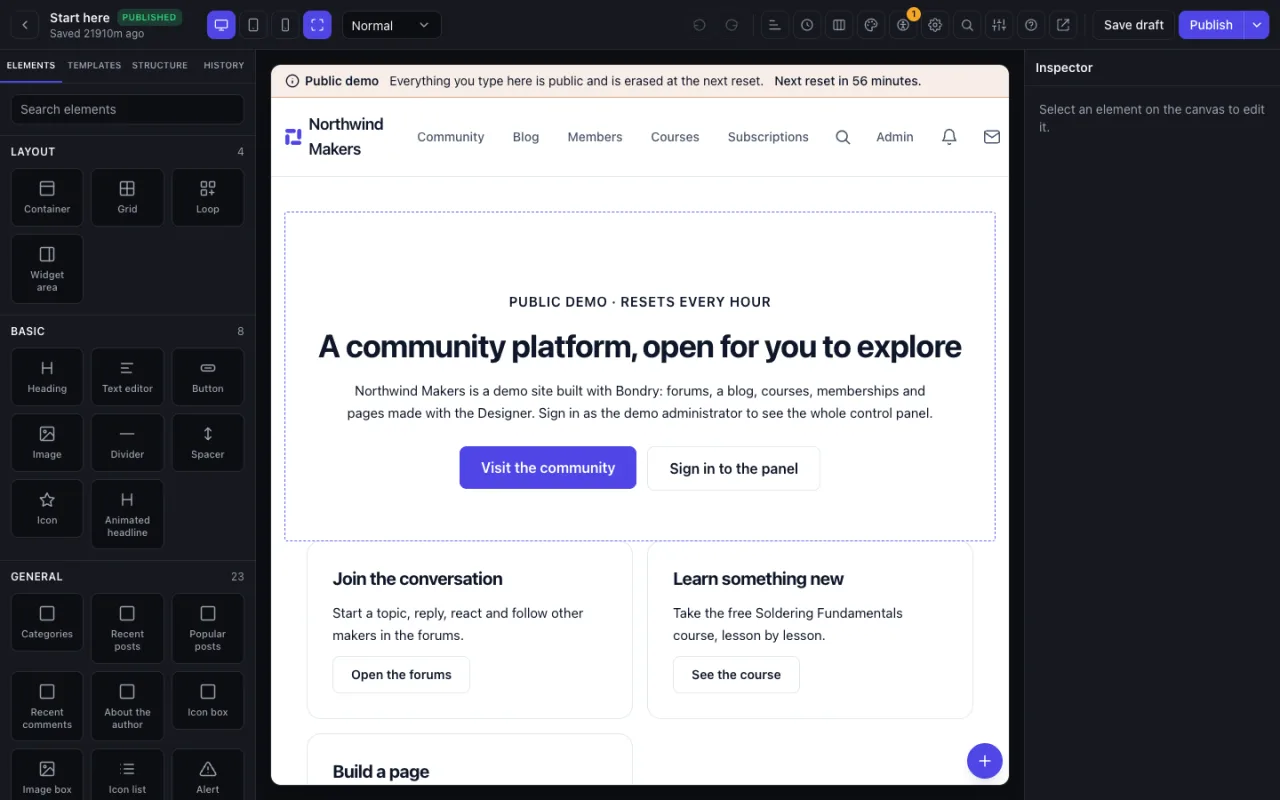Open the color palette styles icon

tap(871, 25)
